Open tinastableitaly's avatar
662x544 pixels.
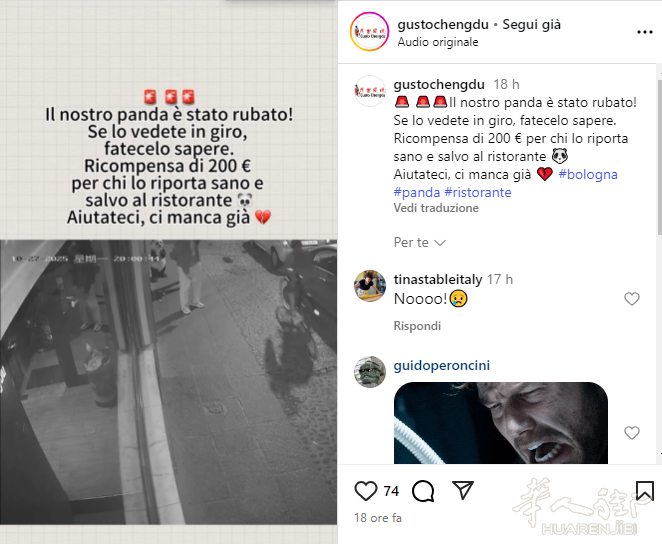pos(370,286)
